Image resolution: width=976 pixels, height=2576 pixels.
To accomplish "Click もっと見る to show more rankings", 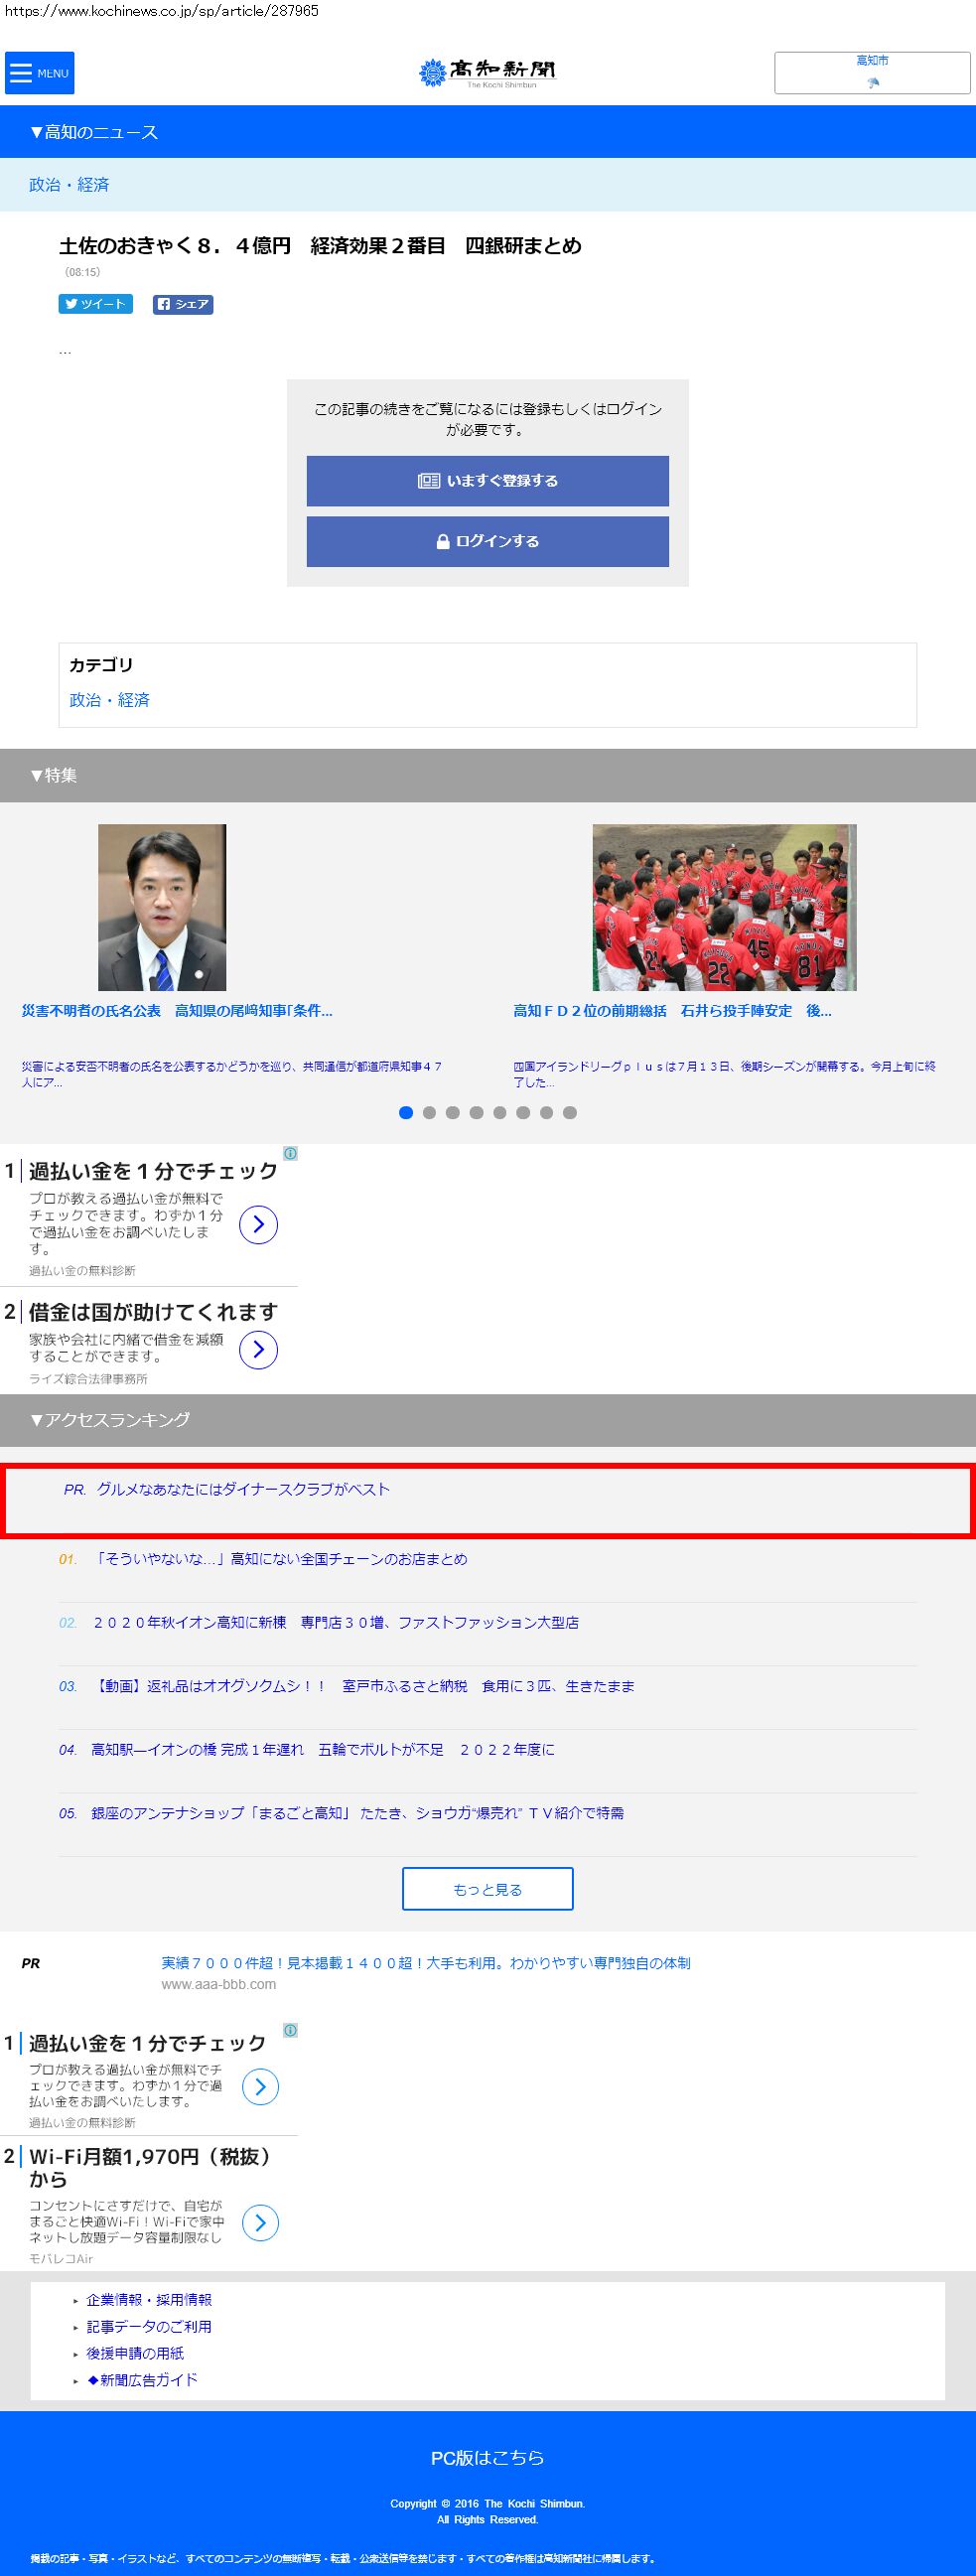I will [487, 1888].
